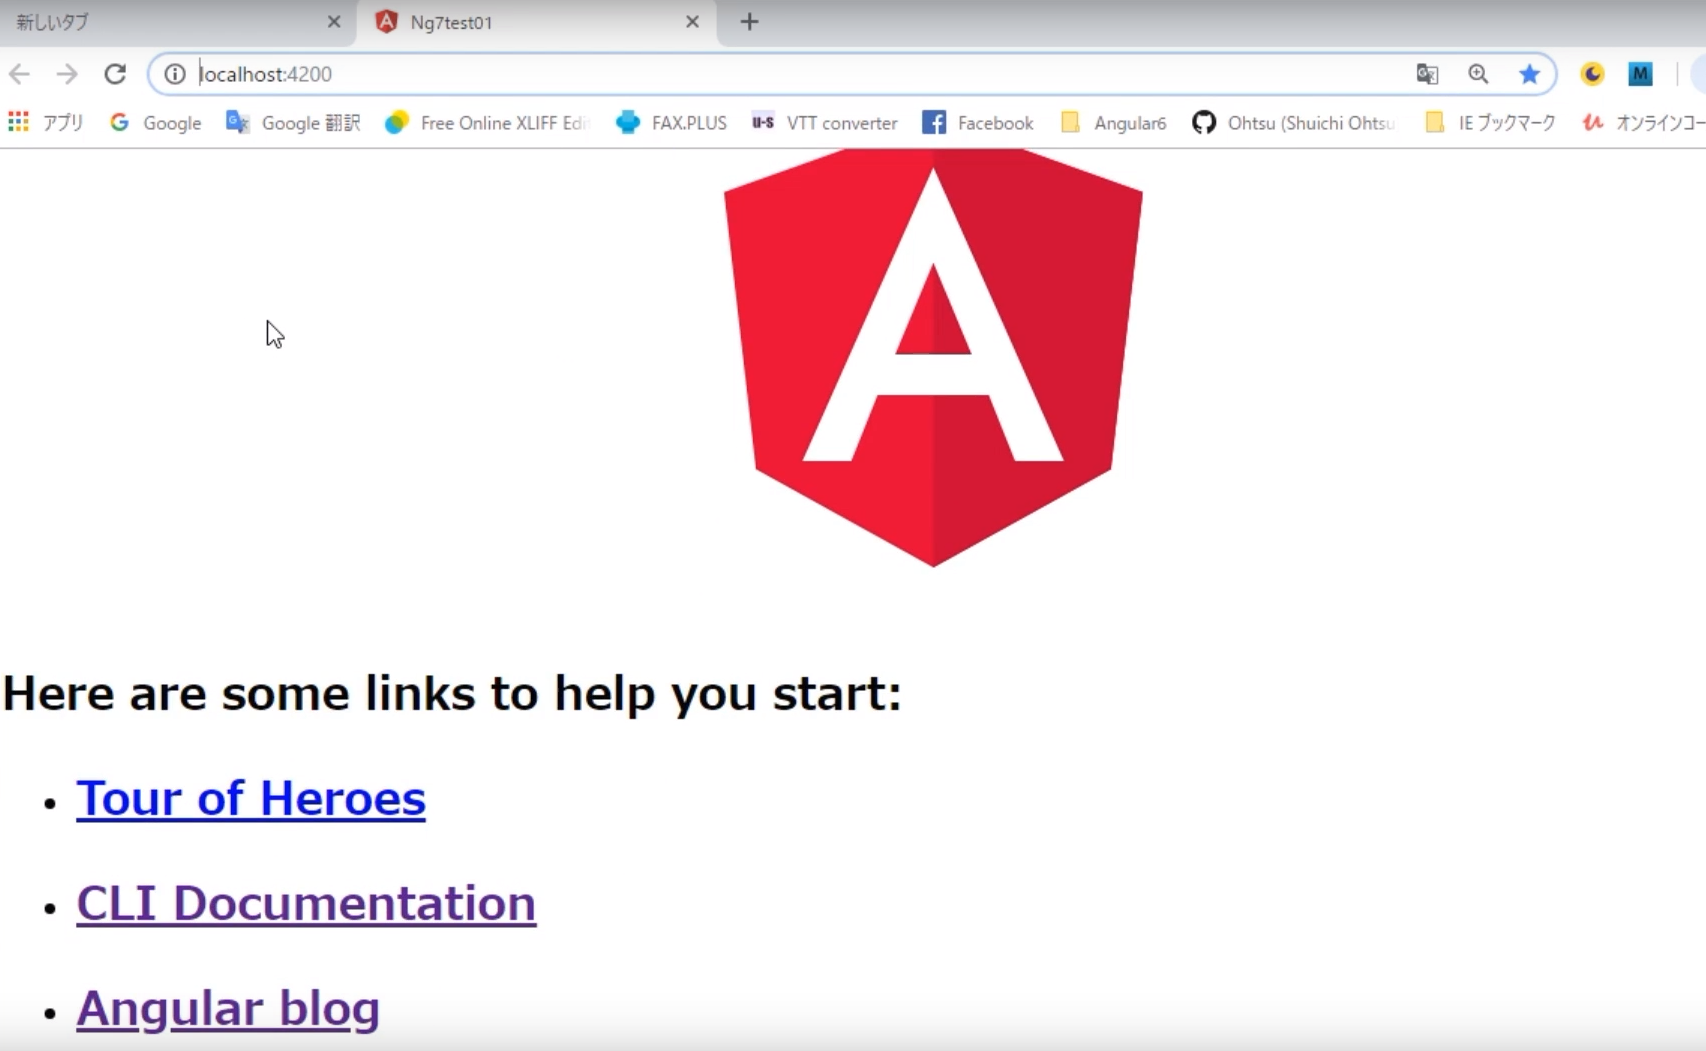Bookmark this page with the star icon
This screenshot has width=1706, height=1051.
point(1529,74)
